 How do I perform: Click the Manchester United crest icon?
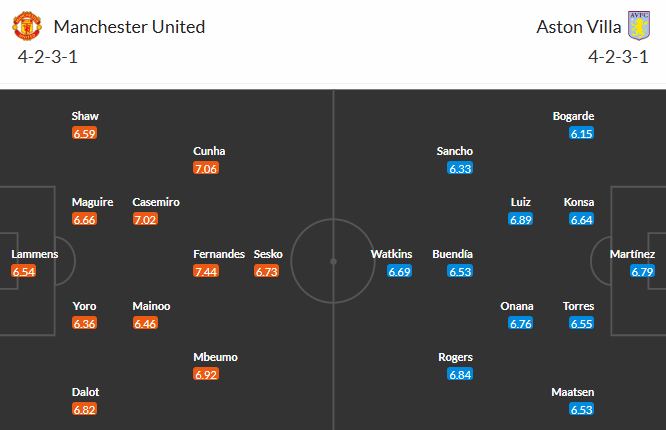tap(28, 26)
